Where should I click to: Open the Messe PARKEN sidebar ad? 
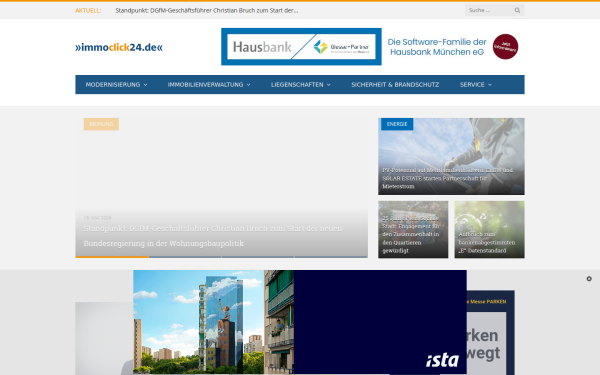click(491, 333)
